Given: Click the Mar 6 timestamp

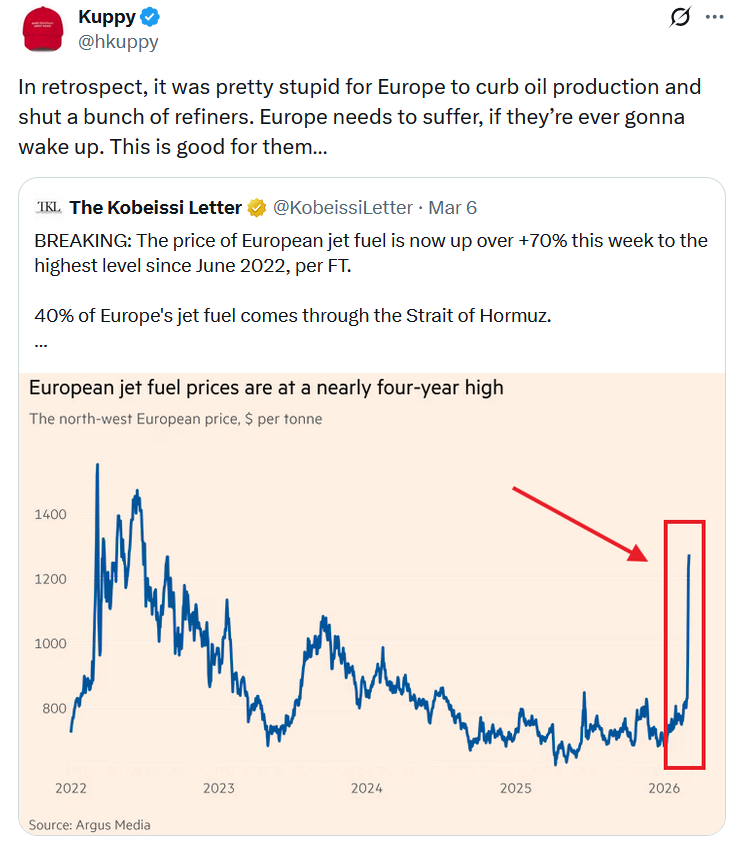Looking at the screenshot, I should (x=452, y=208).
